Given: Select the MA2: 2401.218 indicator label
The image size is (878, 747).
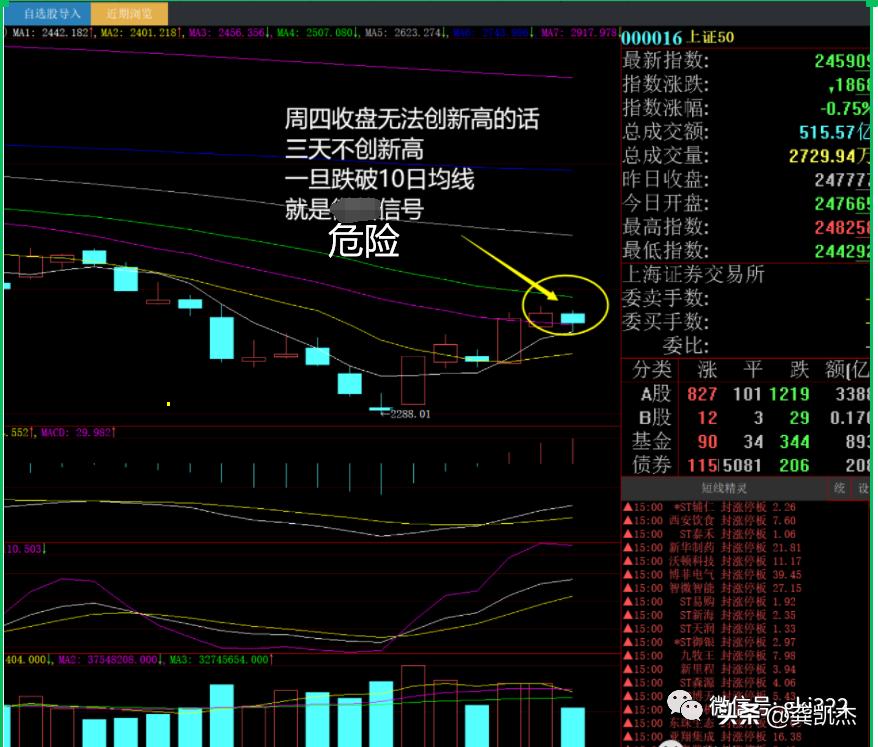Looking at the screenshot, I should [141, 33].
